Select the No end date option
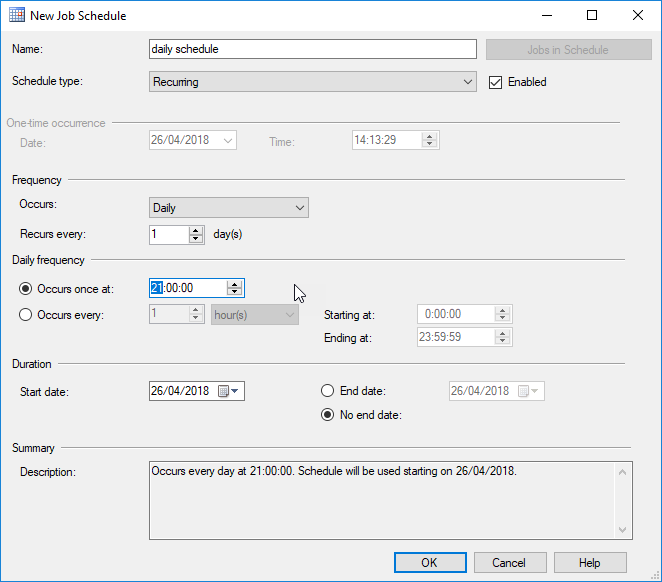Screen dimensions: 662x582 tap(327, 415)
